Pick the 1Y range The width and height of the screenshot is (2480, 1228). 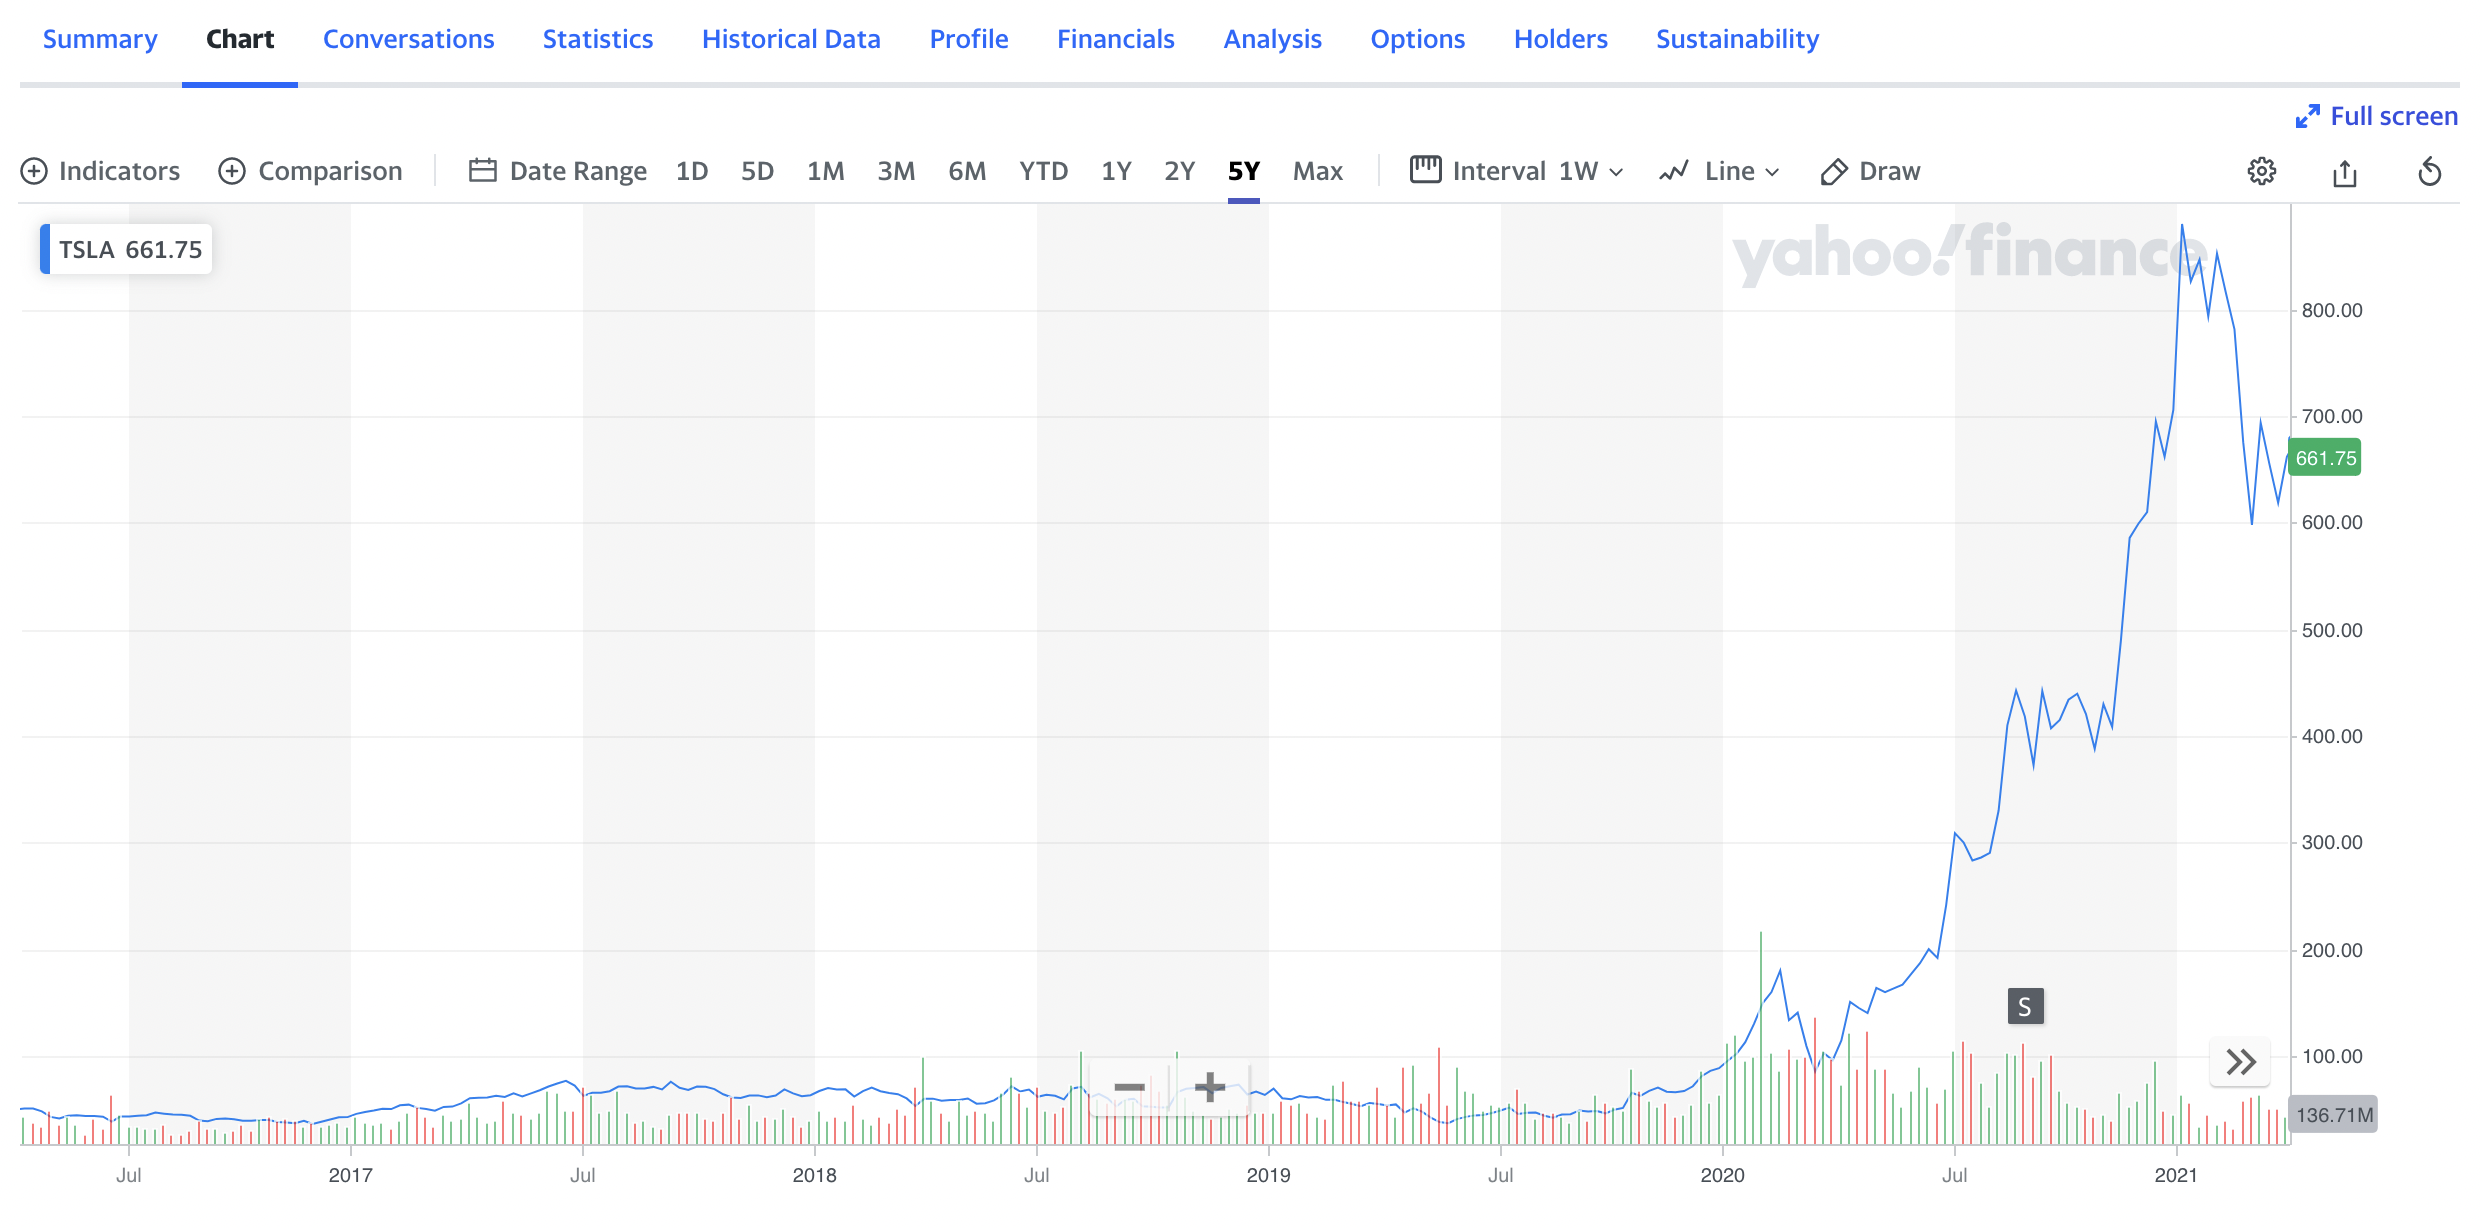(1116, 171)
